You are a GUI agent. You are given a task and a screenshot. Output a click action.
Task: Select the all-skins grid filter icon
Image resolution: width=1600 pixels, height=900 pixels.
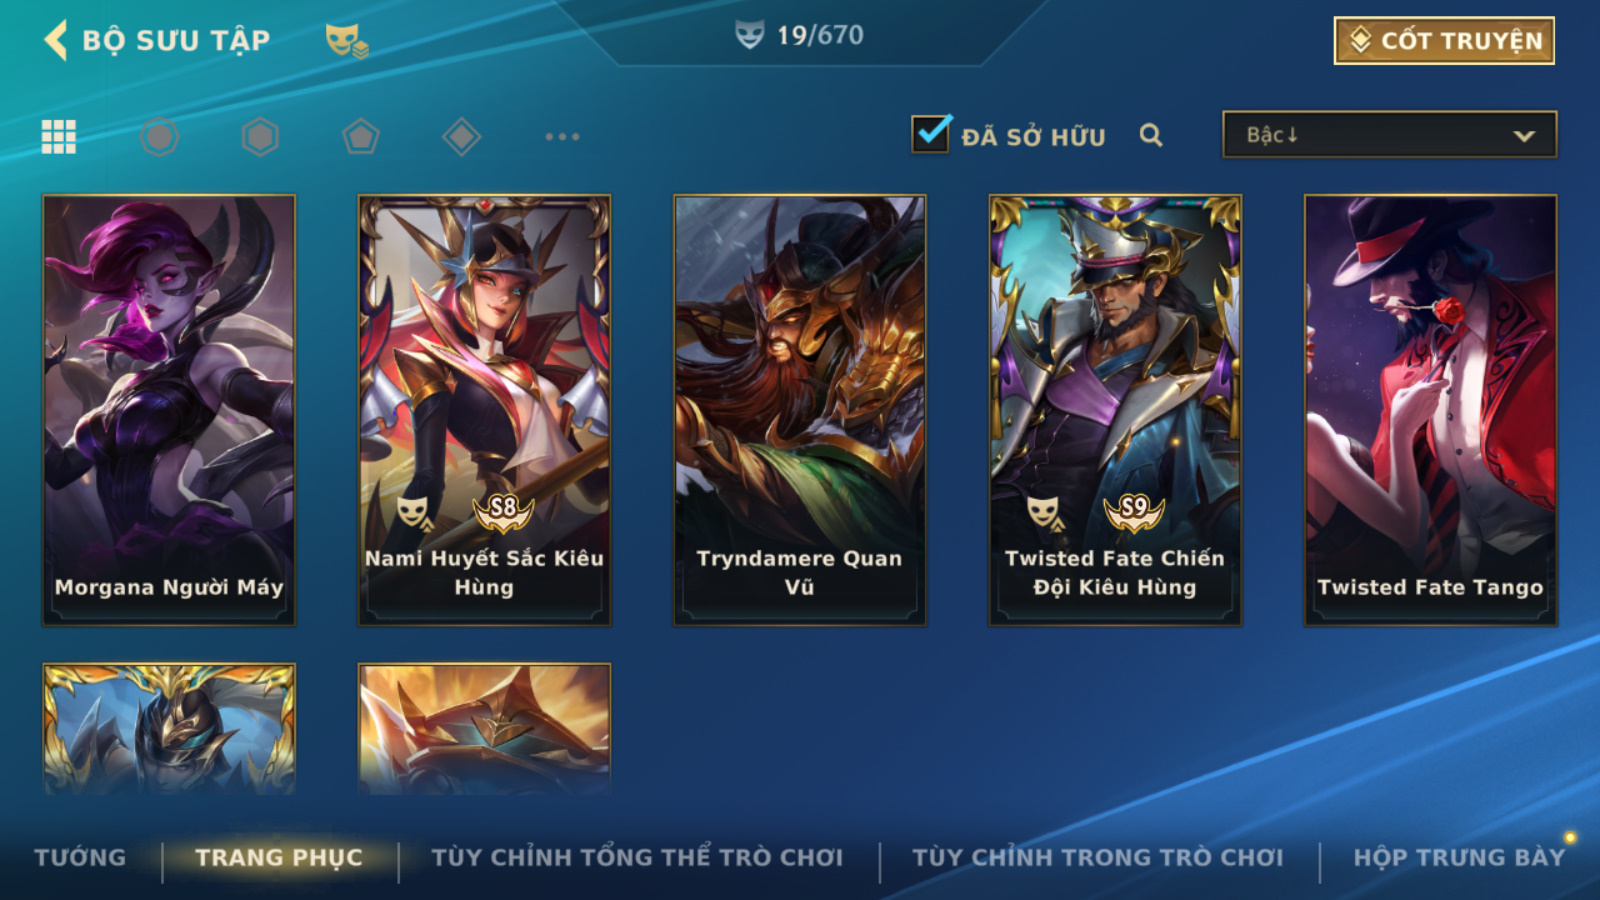pyautogui.click(x=59, y=136)
